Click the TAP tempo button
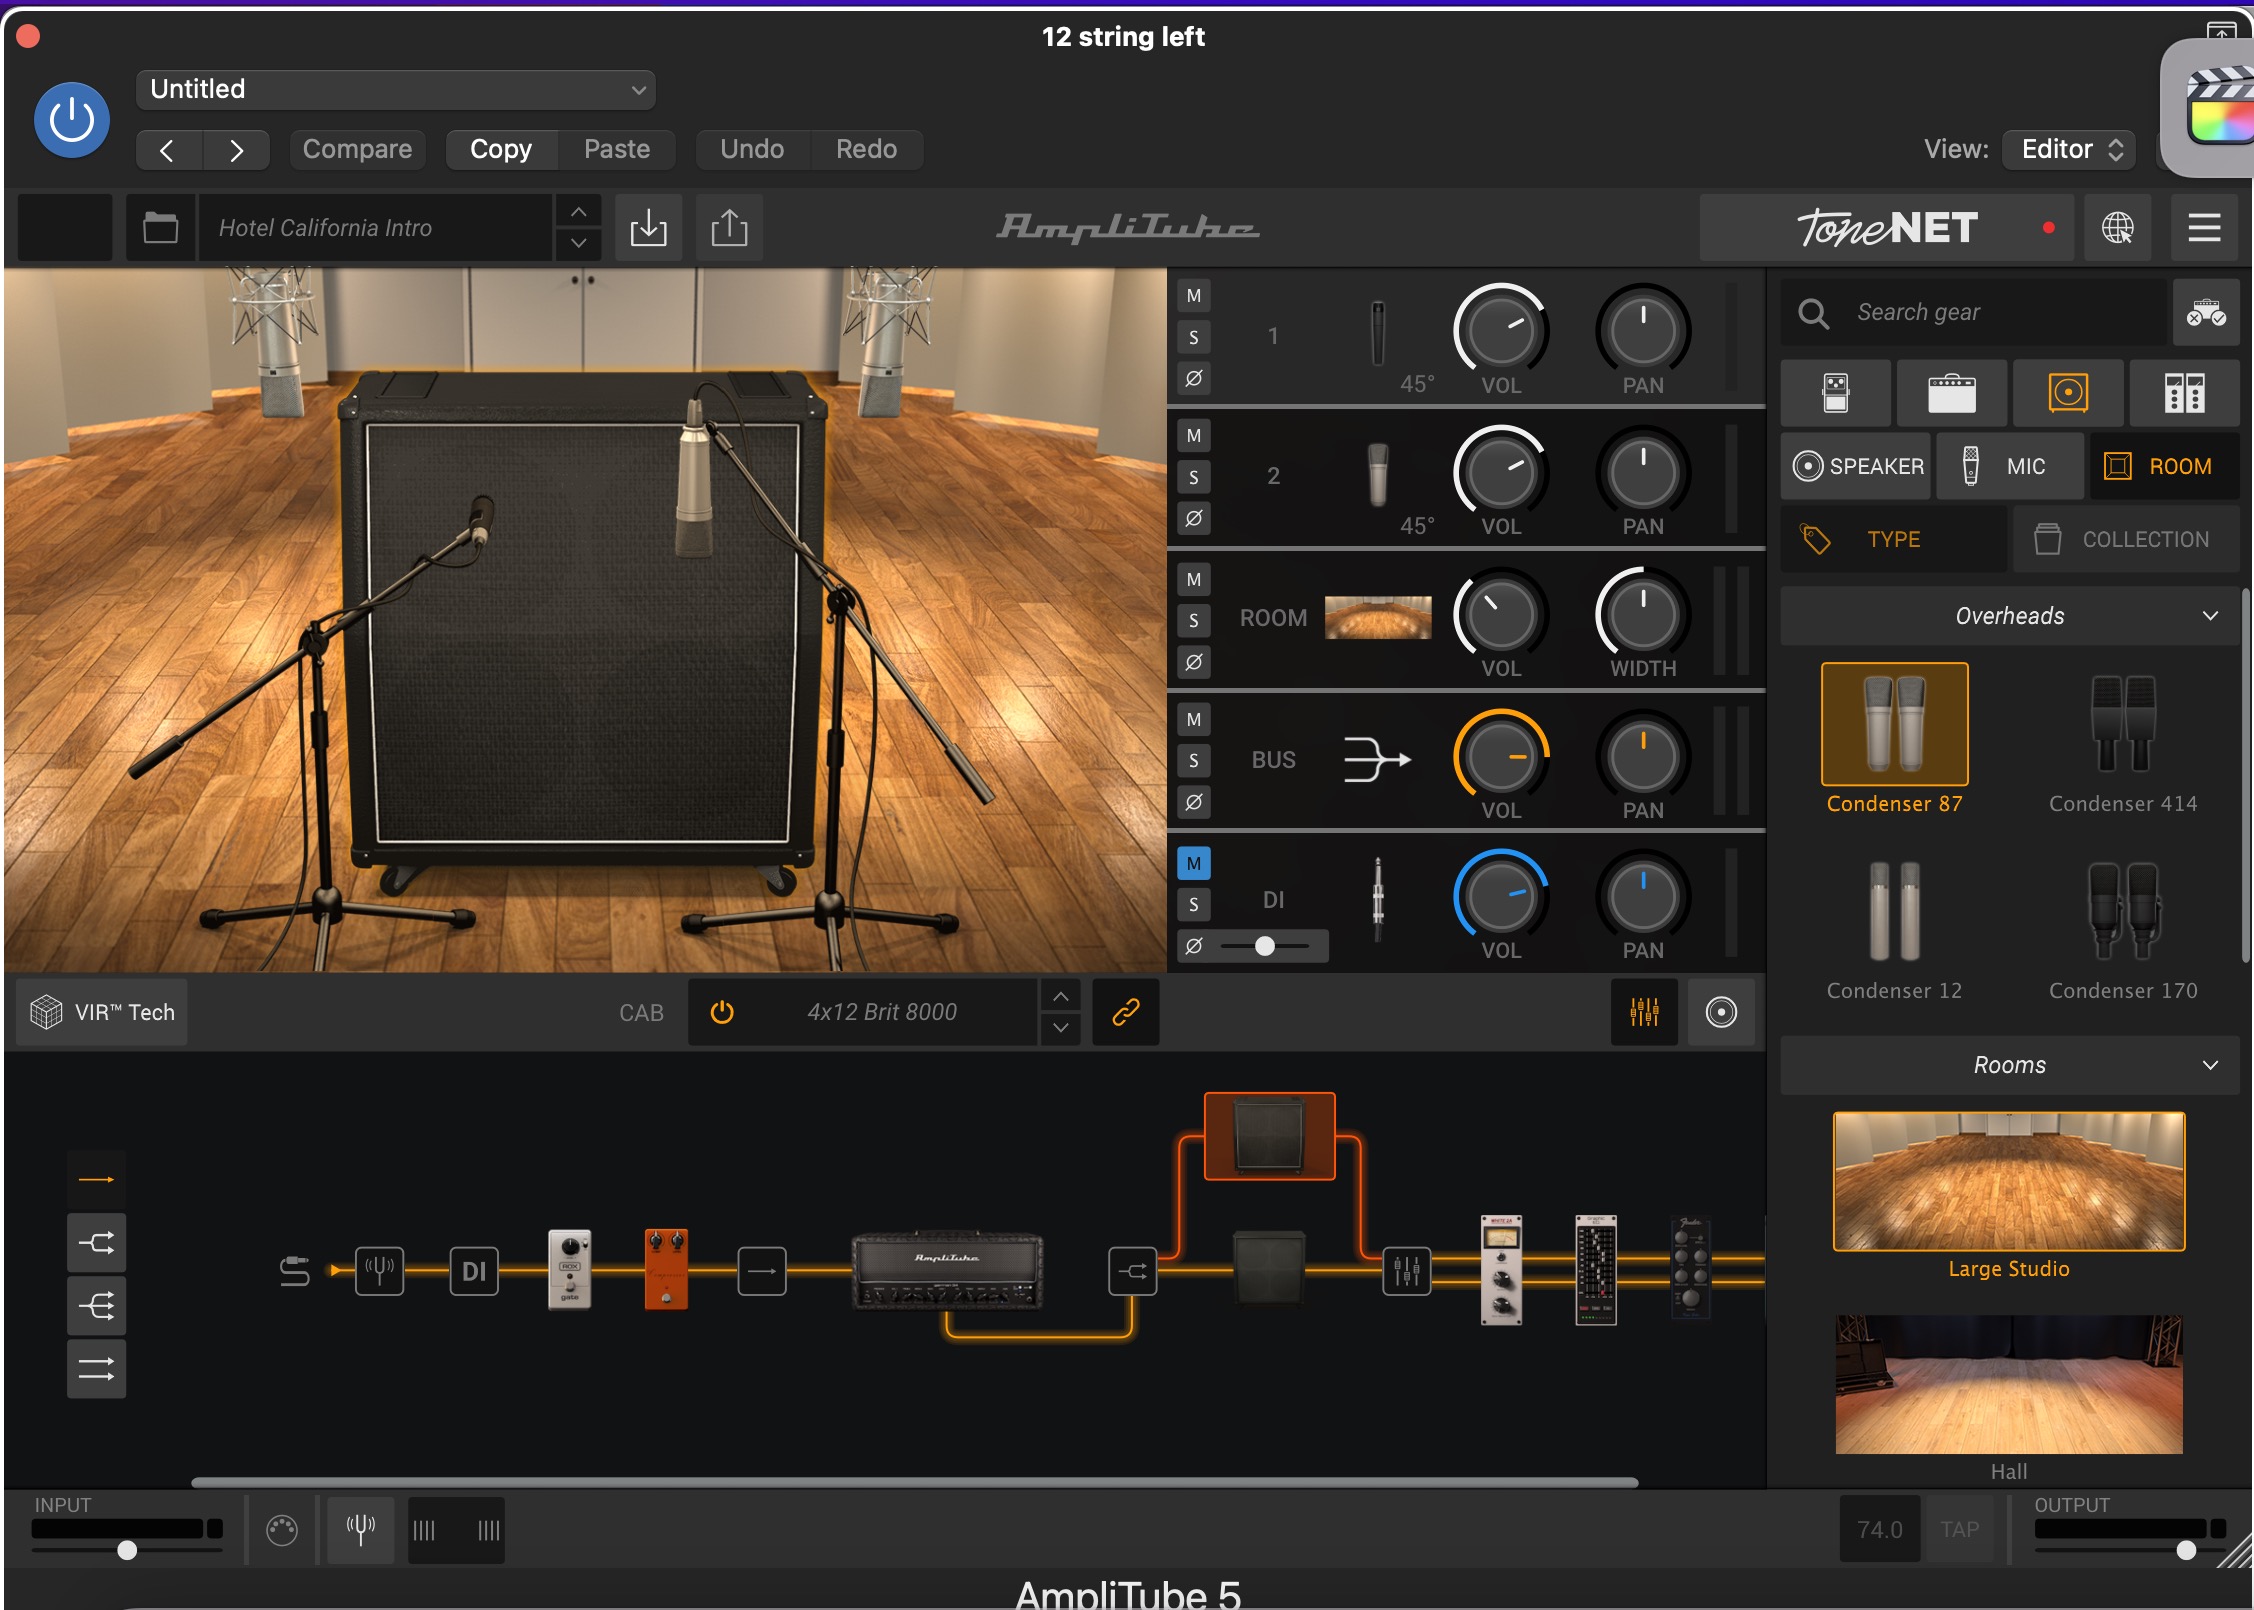The image size is (2254, 1610). click(1960, 1530)
